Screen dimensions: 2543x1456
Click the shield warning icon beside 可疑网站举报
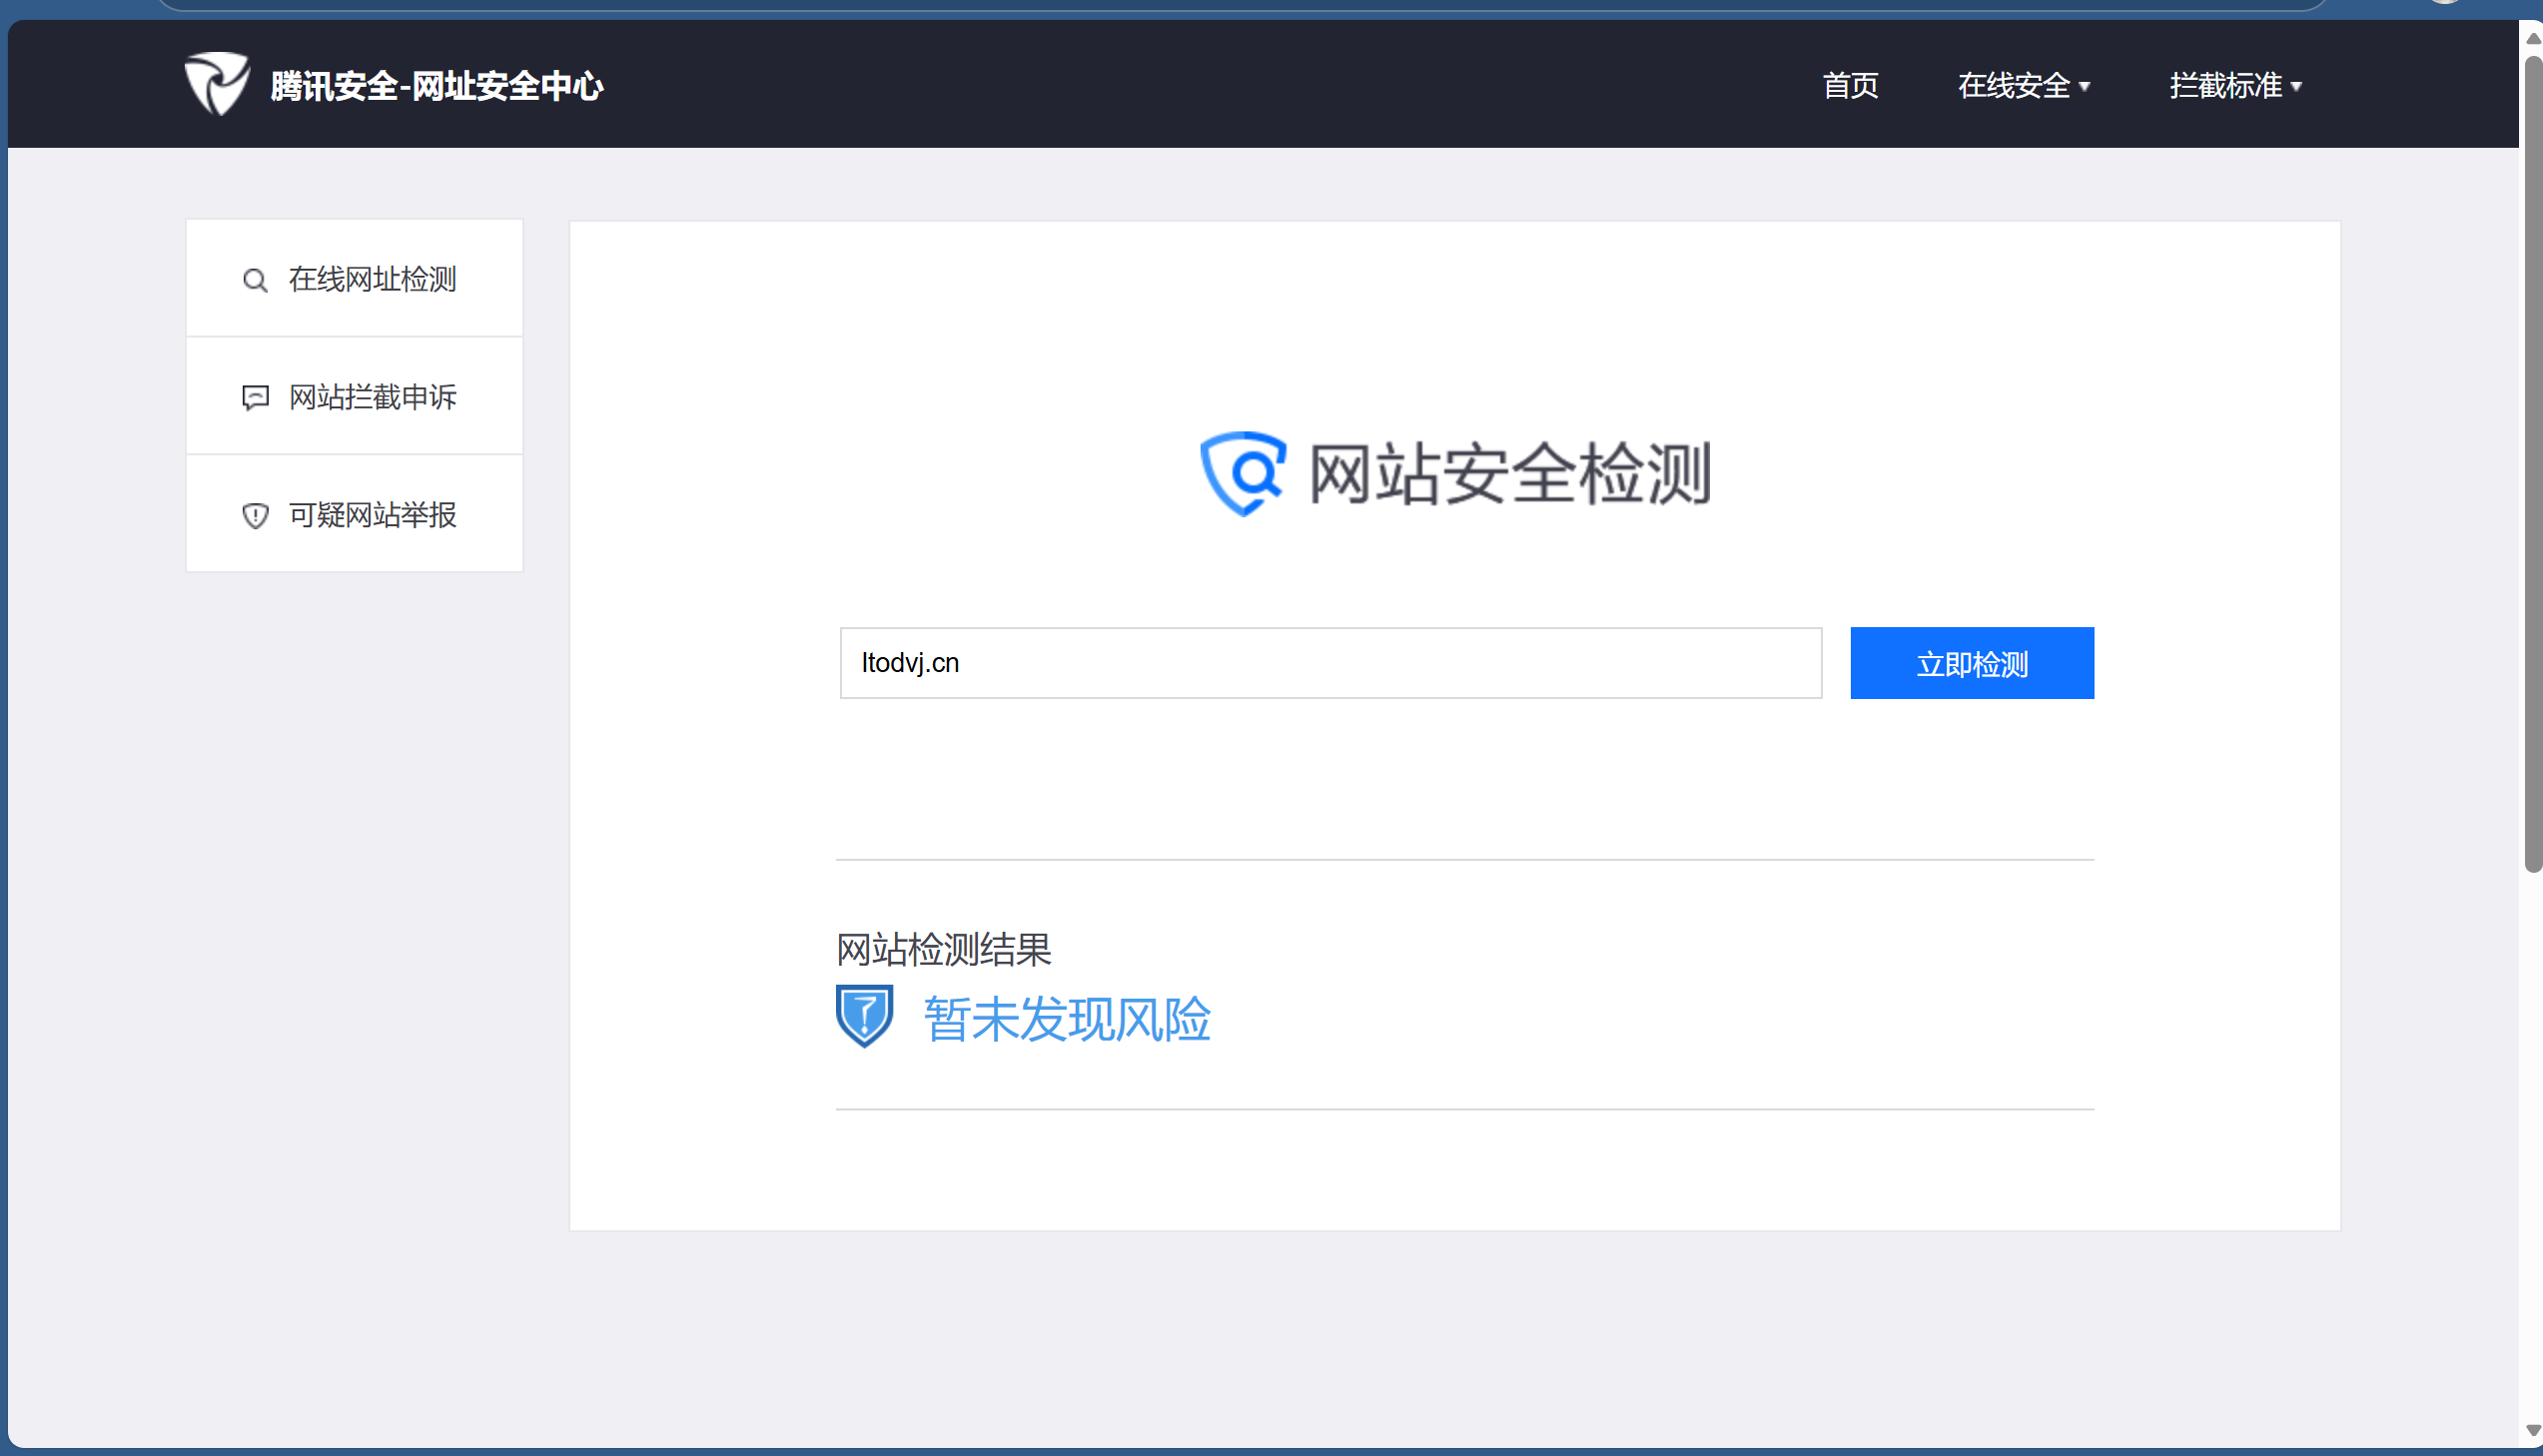tap(255, 516)
